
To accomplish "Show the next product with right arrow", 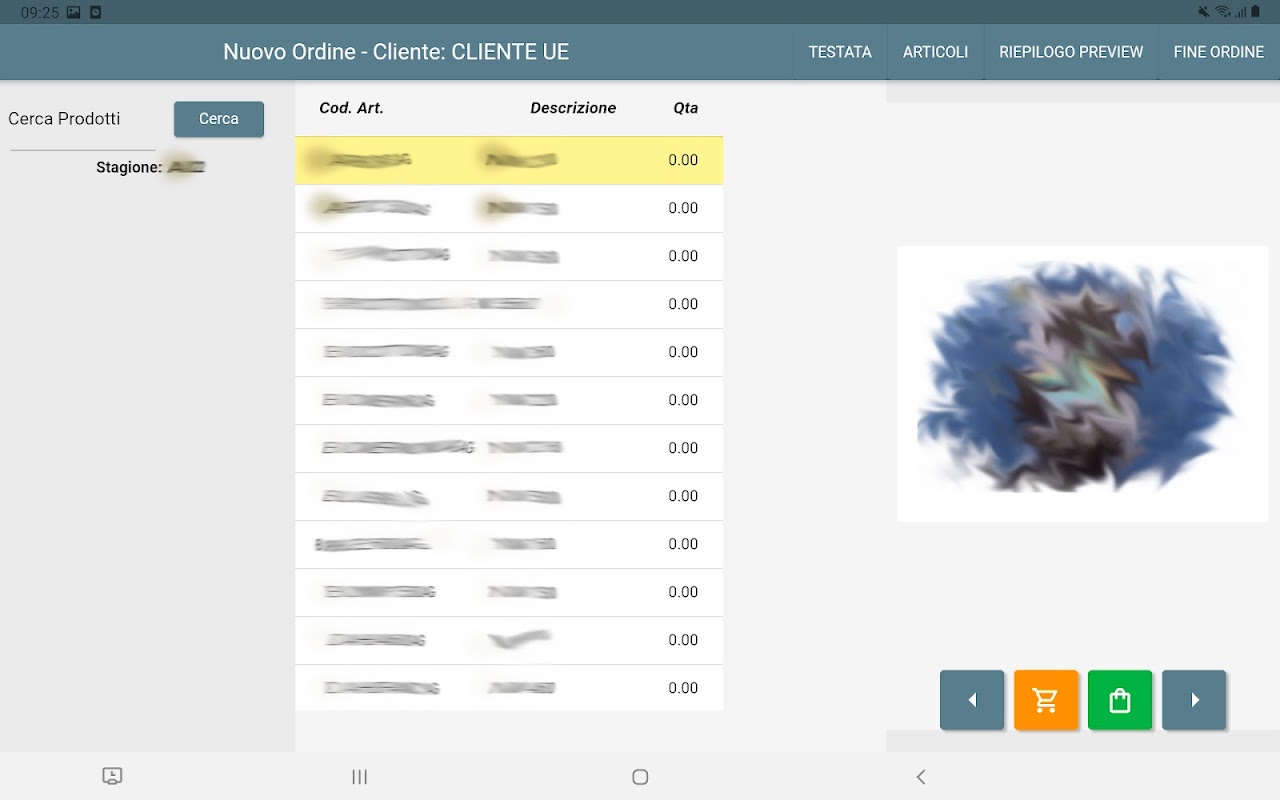I will (x=1194, y=700).
